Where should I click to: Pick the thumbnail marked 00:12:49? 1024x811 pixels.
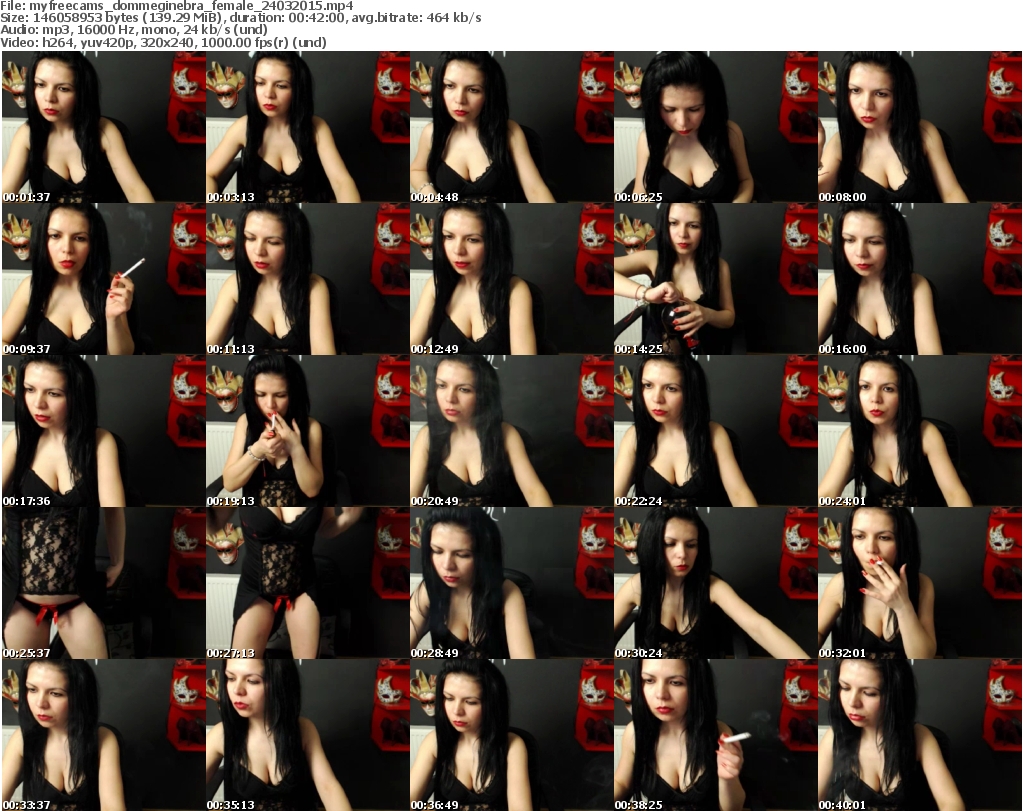[x=512, y=279]
